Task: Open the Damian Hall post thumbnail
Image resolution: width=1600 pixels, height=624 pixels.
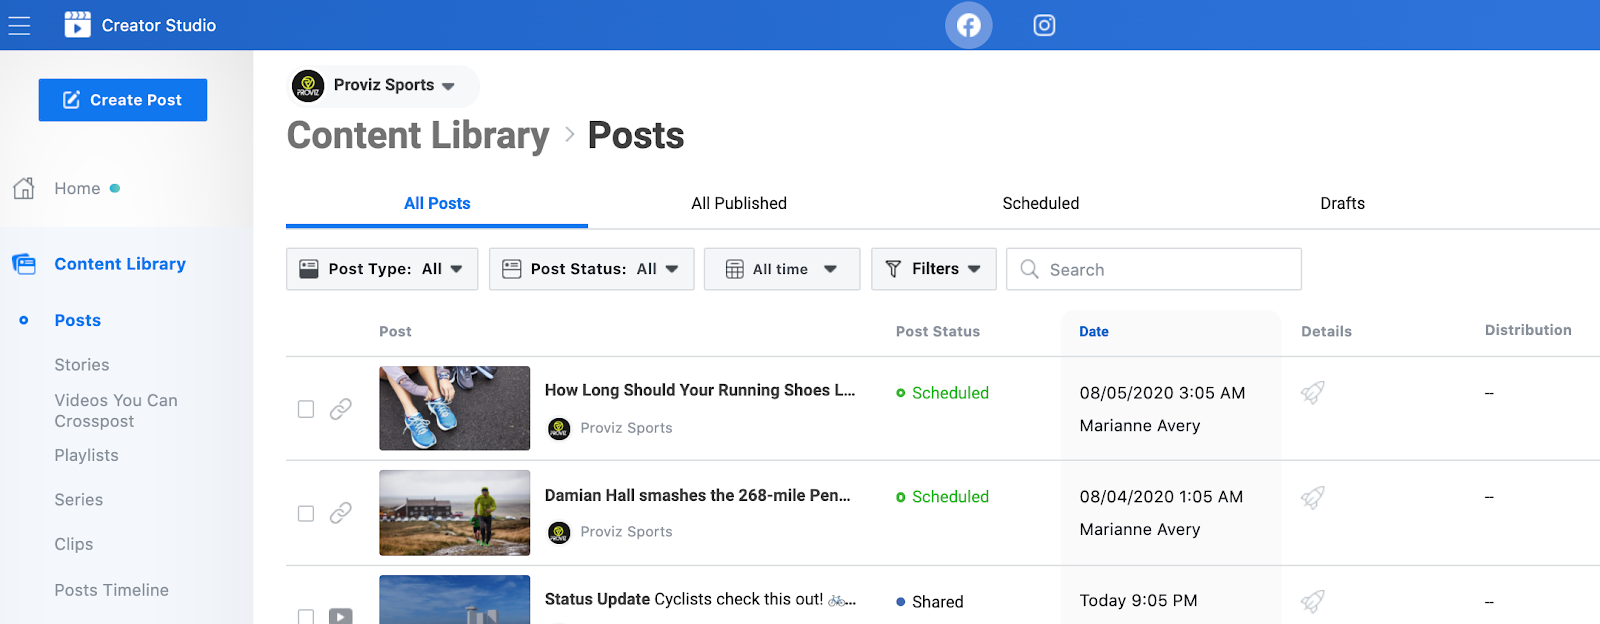Action: pyautogui.click(x=454, y=512)
